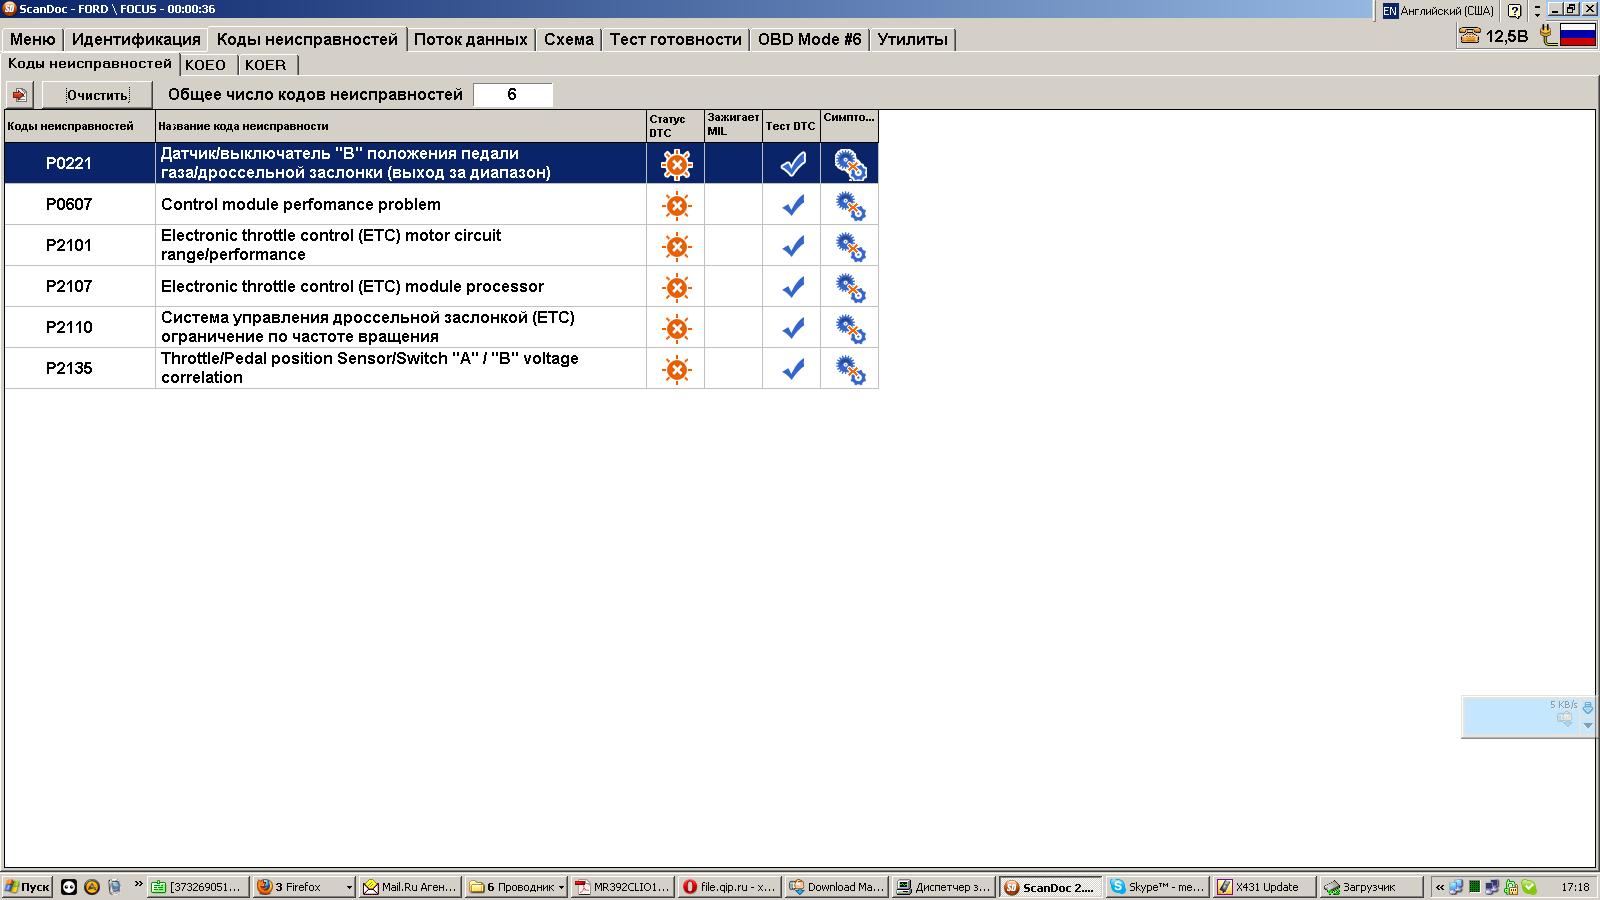Click the Коды неисправностей column header
The width and height of the screenshot is (1600, 900).
pos(80,126)
